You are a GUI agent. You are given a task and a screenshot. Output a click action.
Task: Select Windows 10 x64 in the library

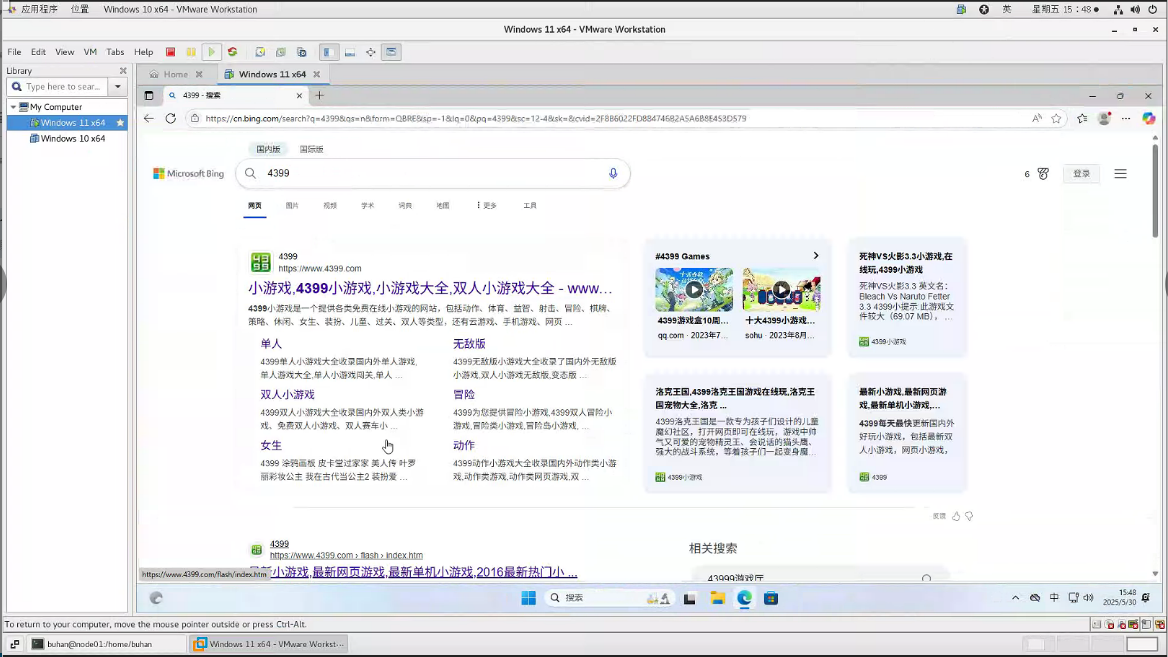tap(72, 139)
